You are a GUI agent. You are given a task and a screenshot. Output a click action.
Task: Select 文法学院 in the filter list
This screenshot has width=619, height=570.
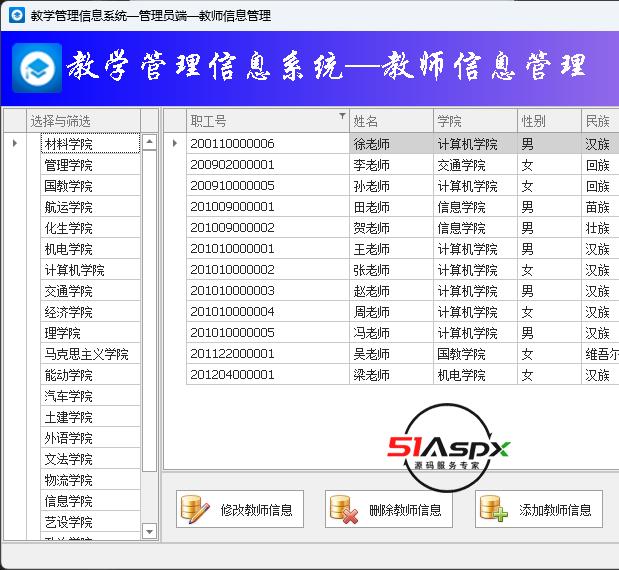pyautogui.click(x=90, y=459)
